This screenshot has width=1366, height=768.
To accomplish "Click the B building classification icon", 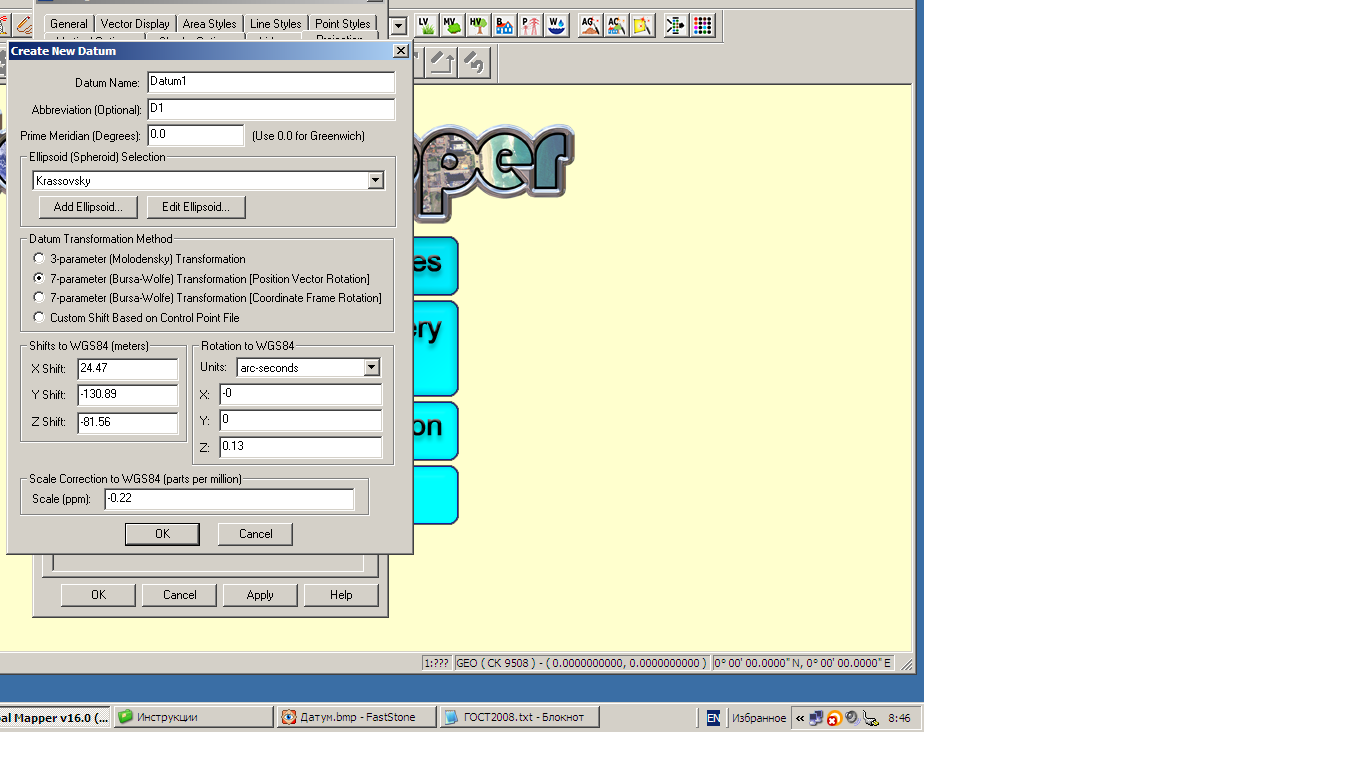I will click(x=505, y=25).
